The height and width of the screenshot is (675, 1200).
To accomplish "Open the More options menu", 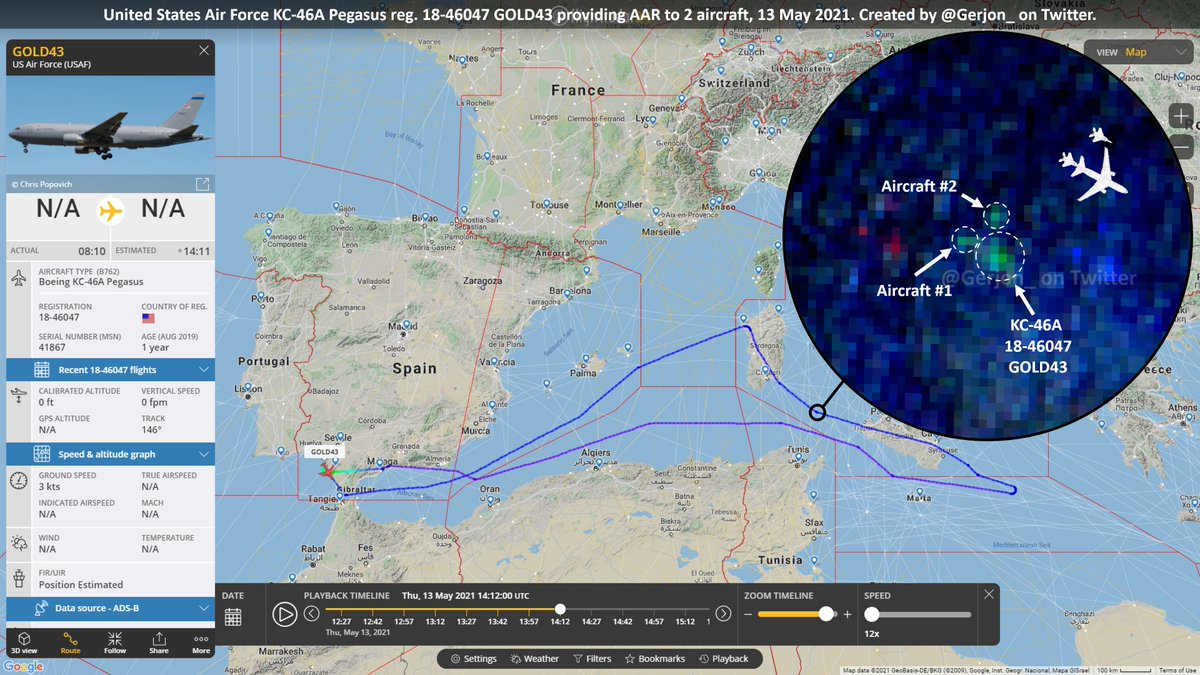I will (201, 643).
